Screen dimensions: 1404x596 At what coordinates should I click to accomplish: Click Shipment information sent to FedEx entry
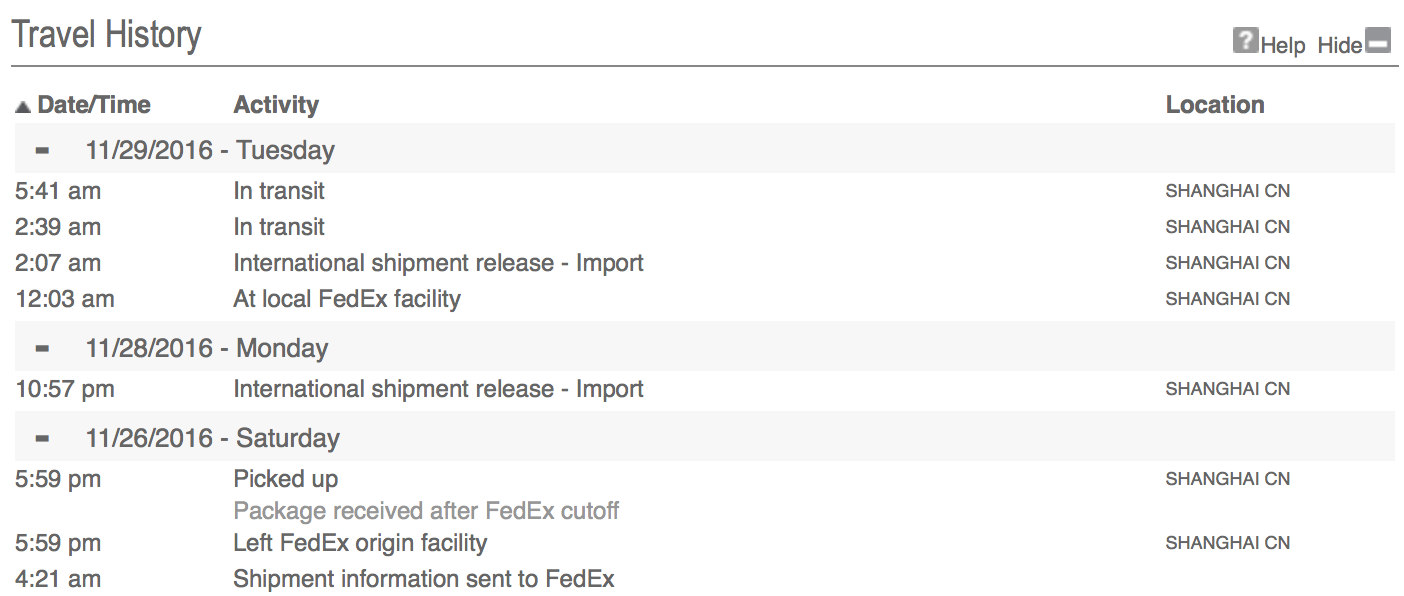703,579
